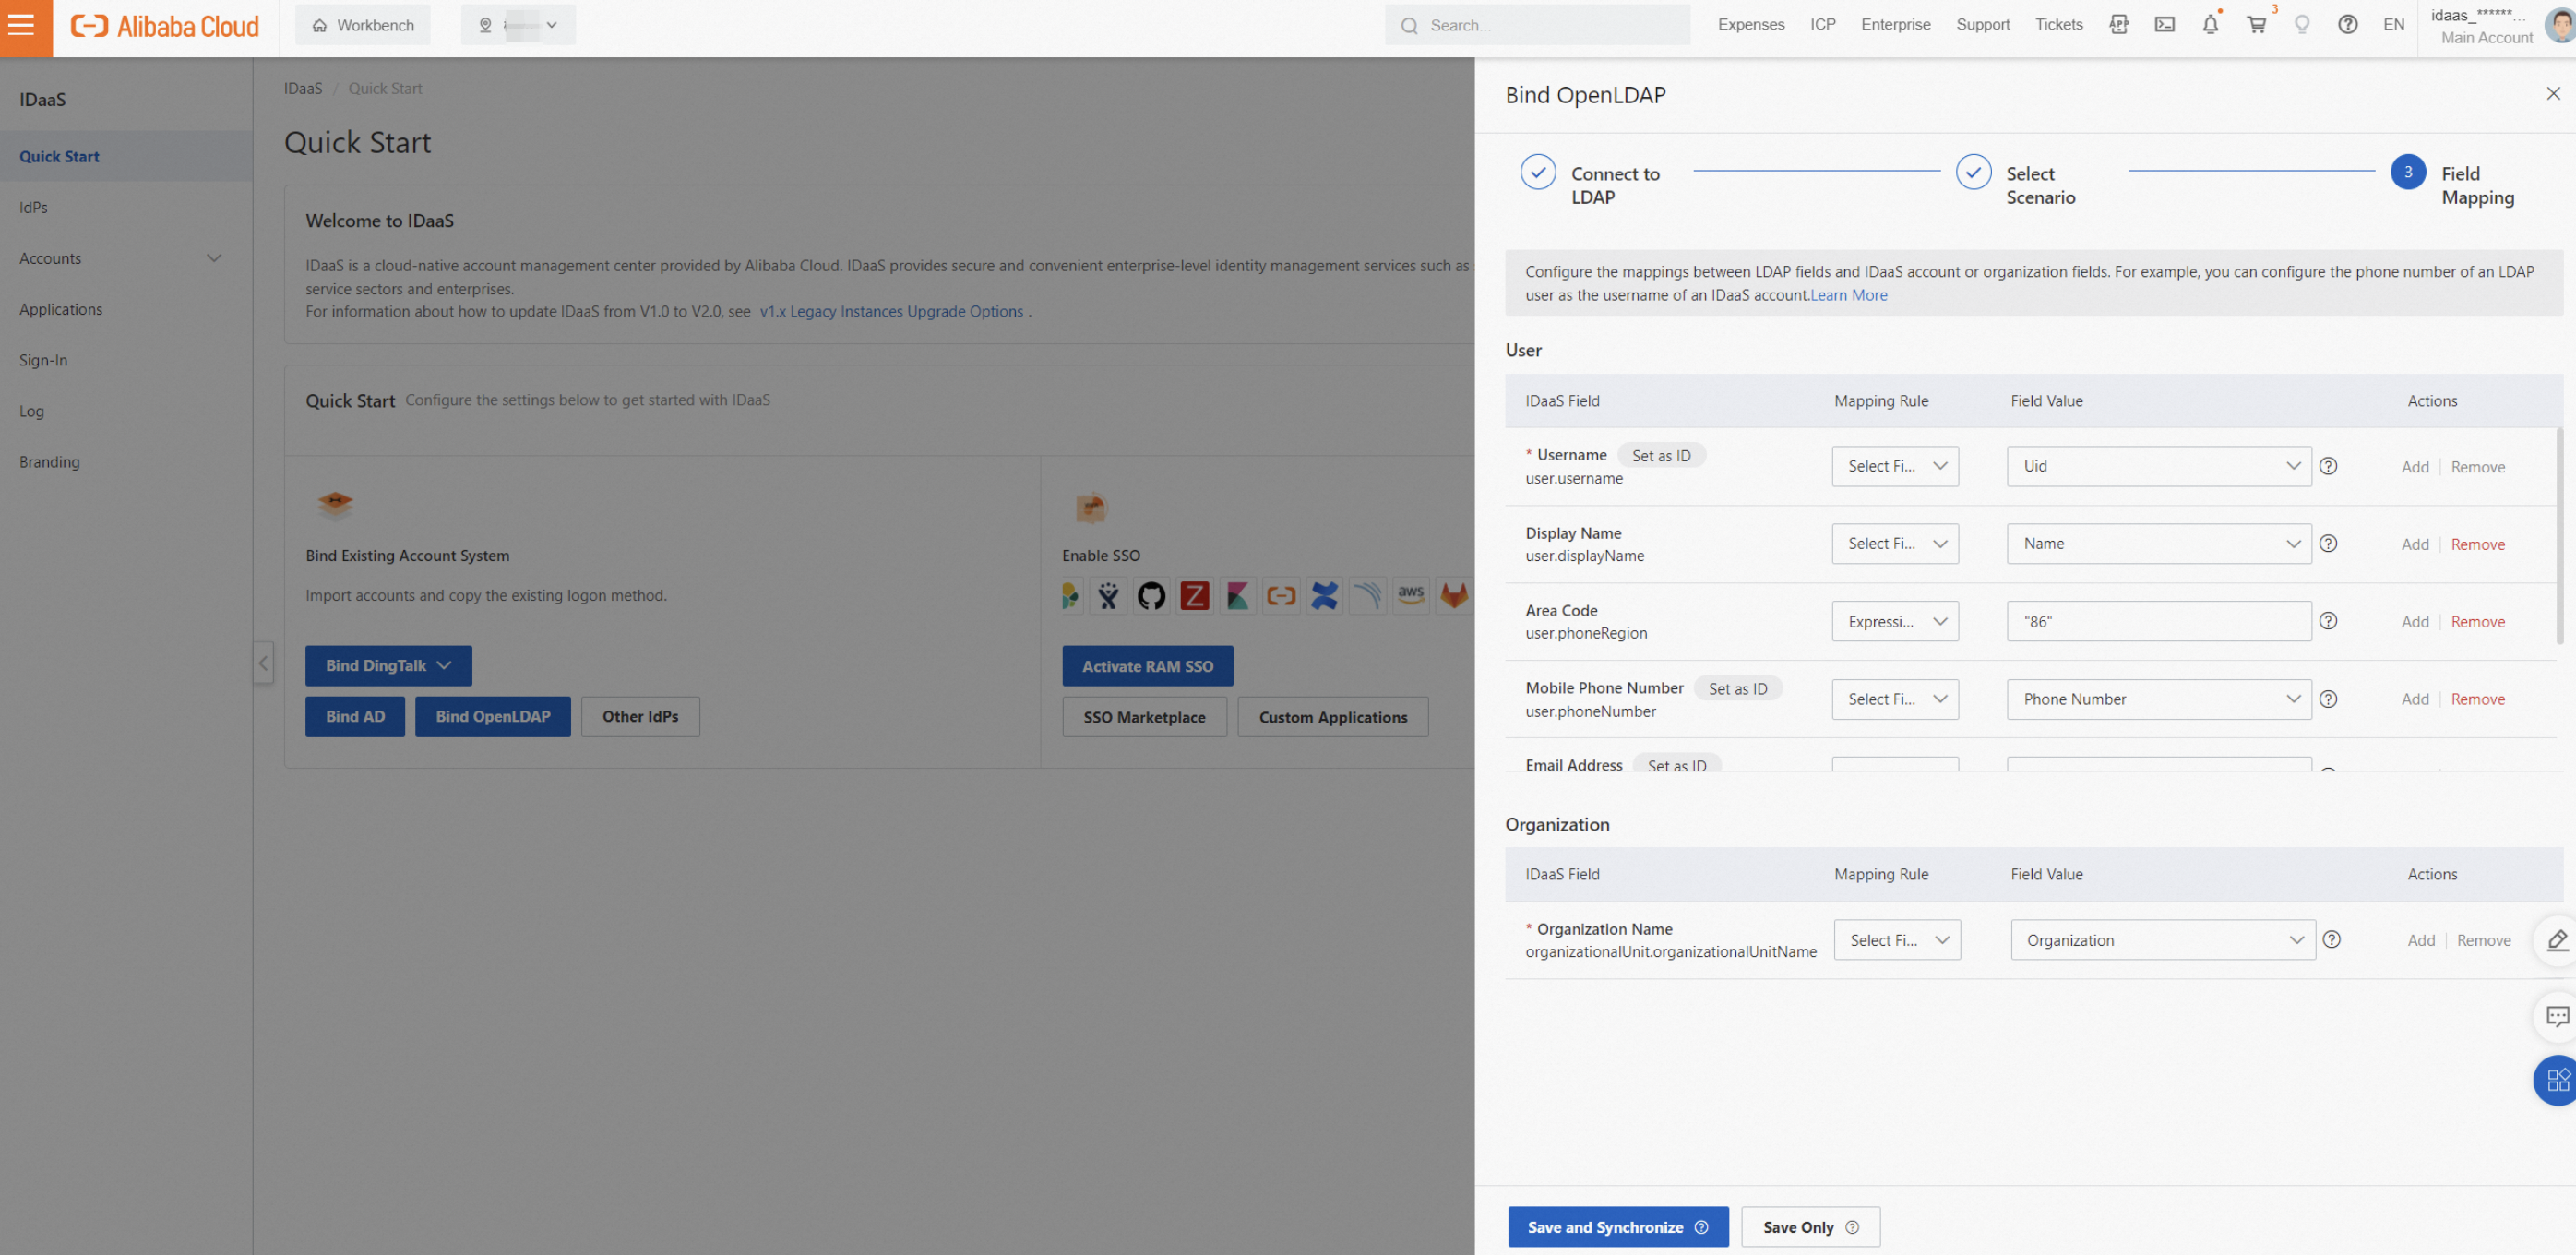Open the floating chat feedback icon
Screen dimensions: 2576x1255
pos(2556,1017)
